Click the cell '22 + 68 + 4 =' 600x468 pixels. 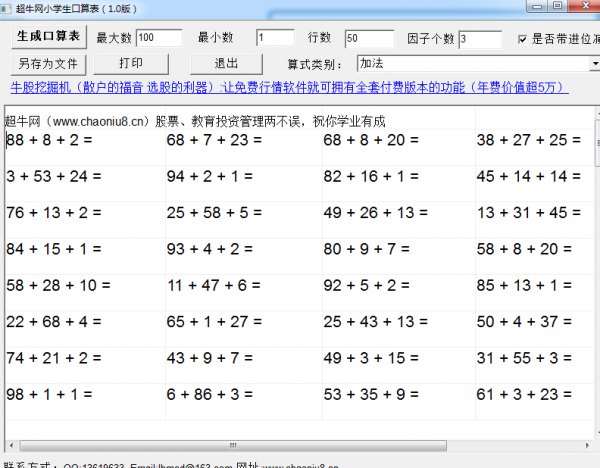85,329
